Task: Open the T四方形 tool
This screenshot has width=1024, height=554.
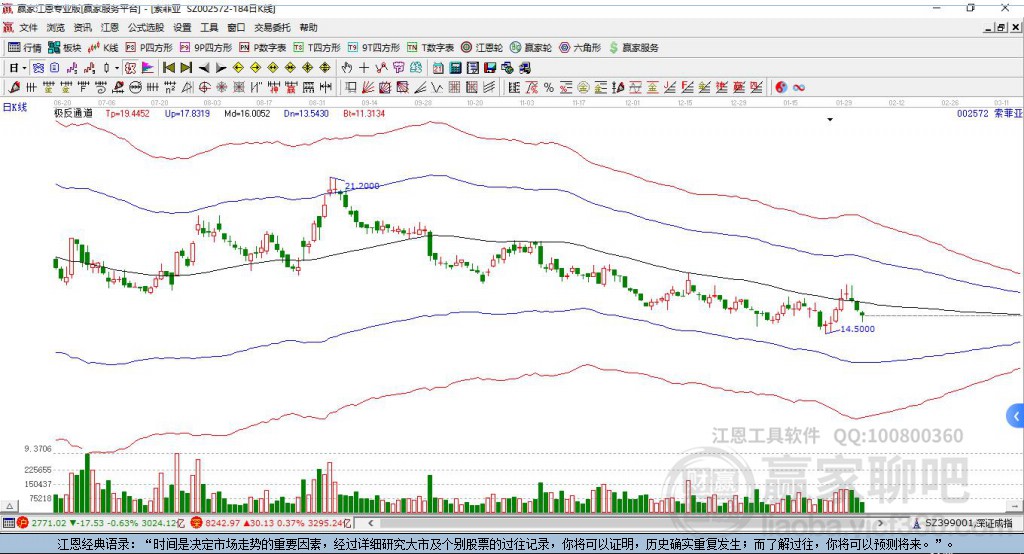Action: tap(317, 48)
